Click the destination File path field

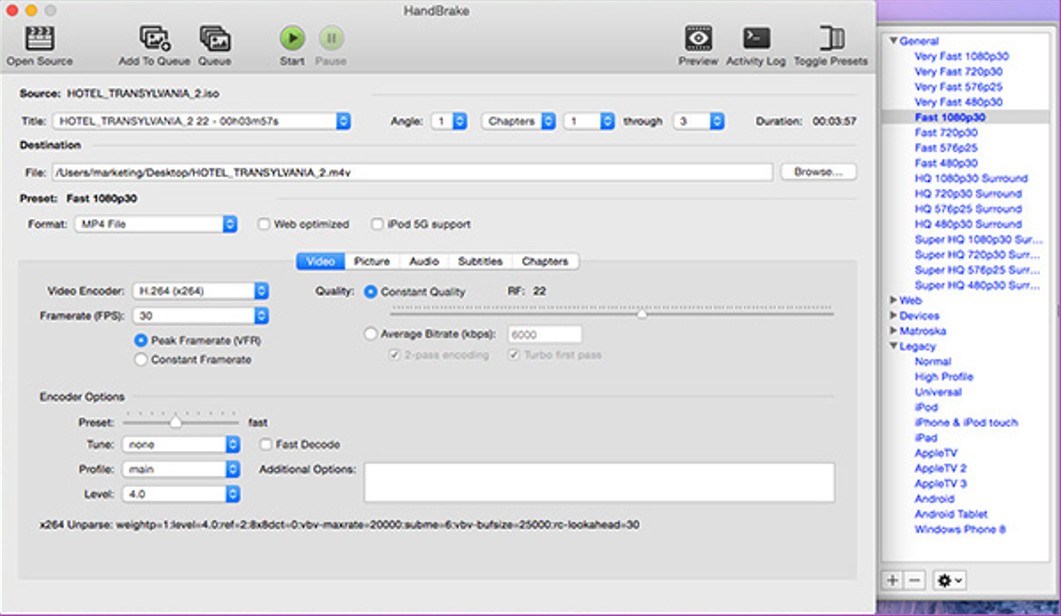coord(412,173)
